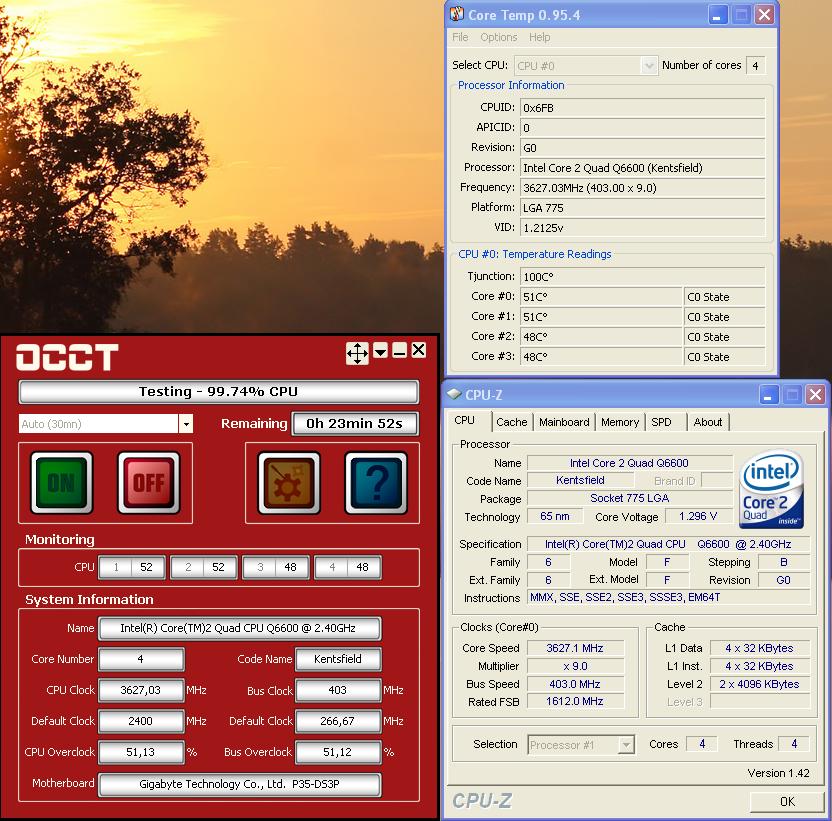Click the CPU-Z Rated FSB value 1612.0 MHz
This screenshot has width=832, height=821.
pos(575,701)
